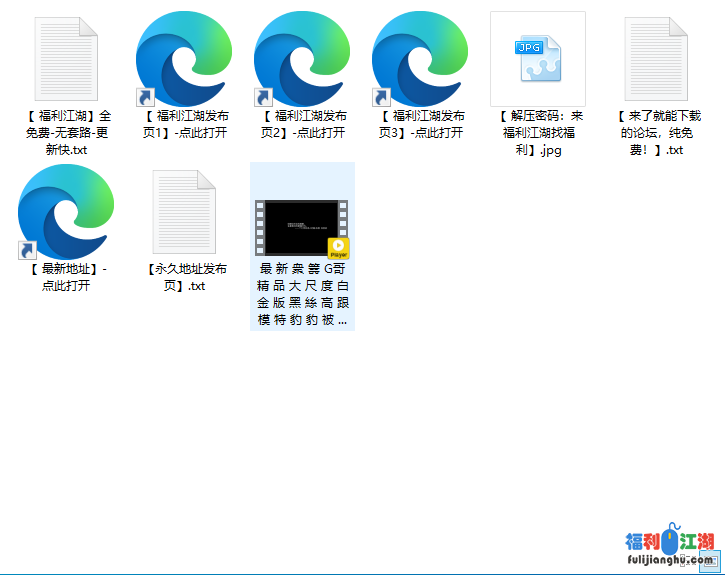This screenshot has height=575, width=725.
Task: Select the 福利江湖发布页3 -点此打开 file label
Action: pyautogui.click(x=421, y=124)
